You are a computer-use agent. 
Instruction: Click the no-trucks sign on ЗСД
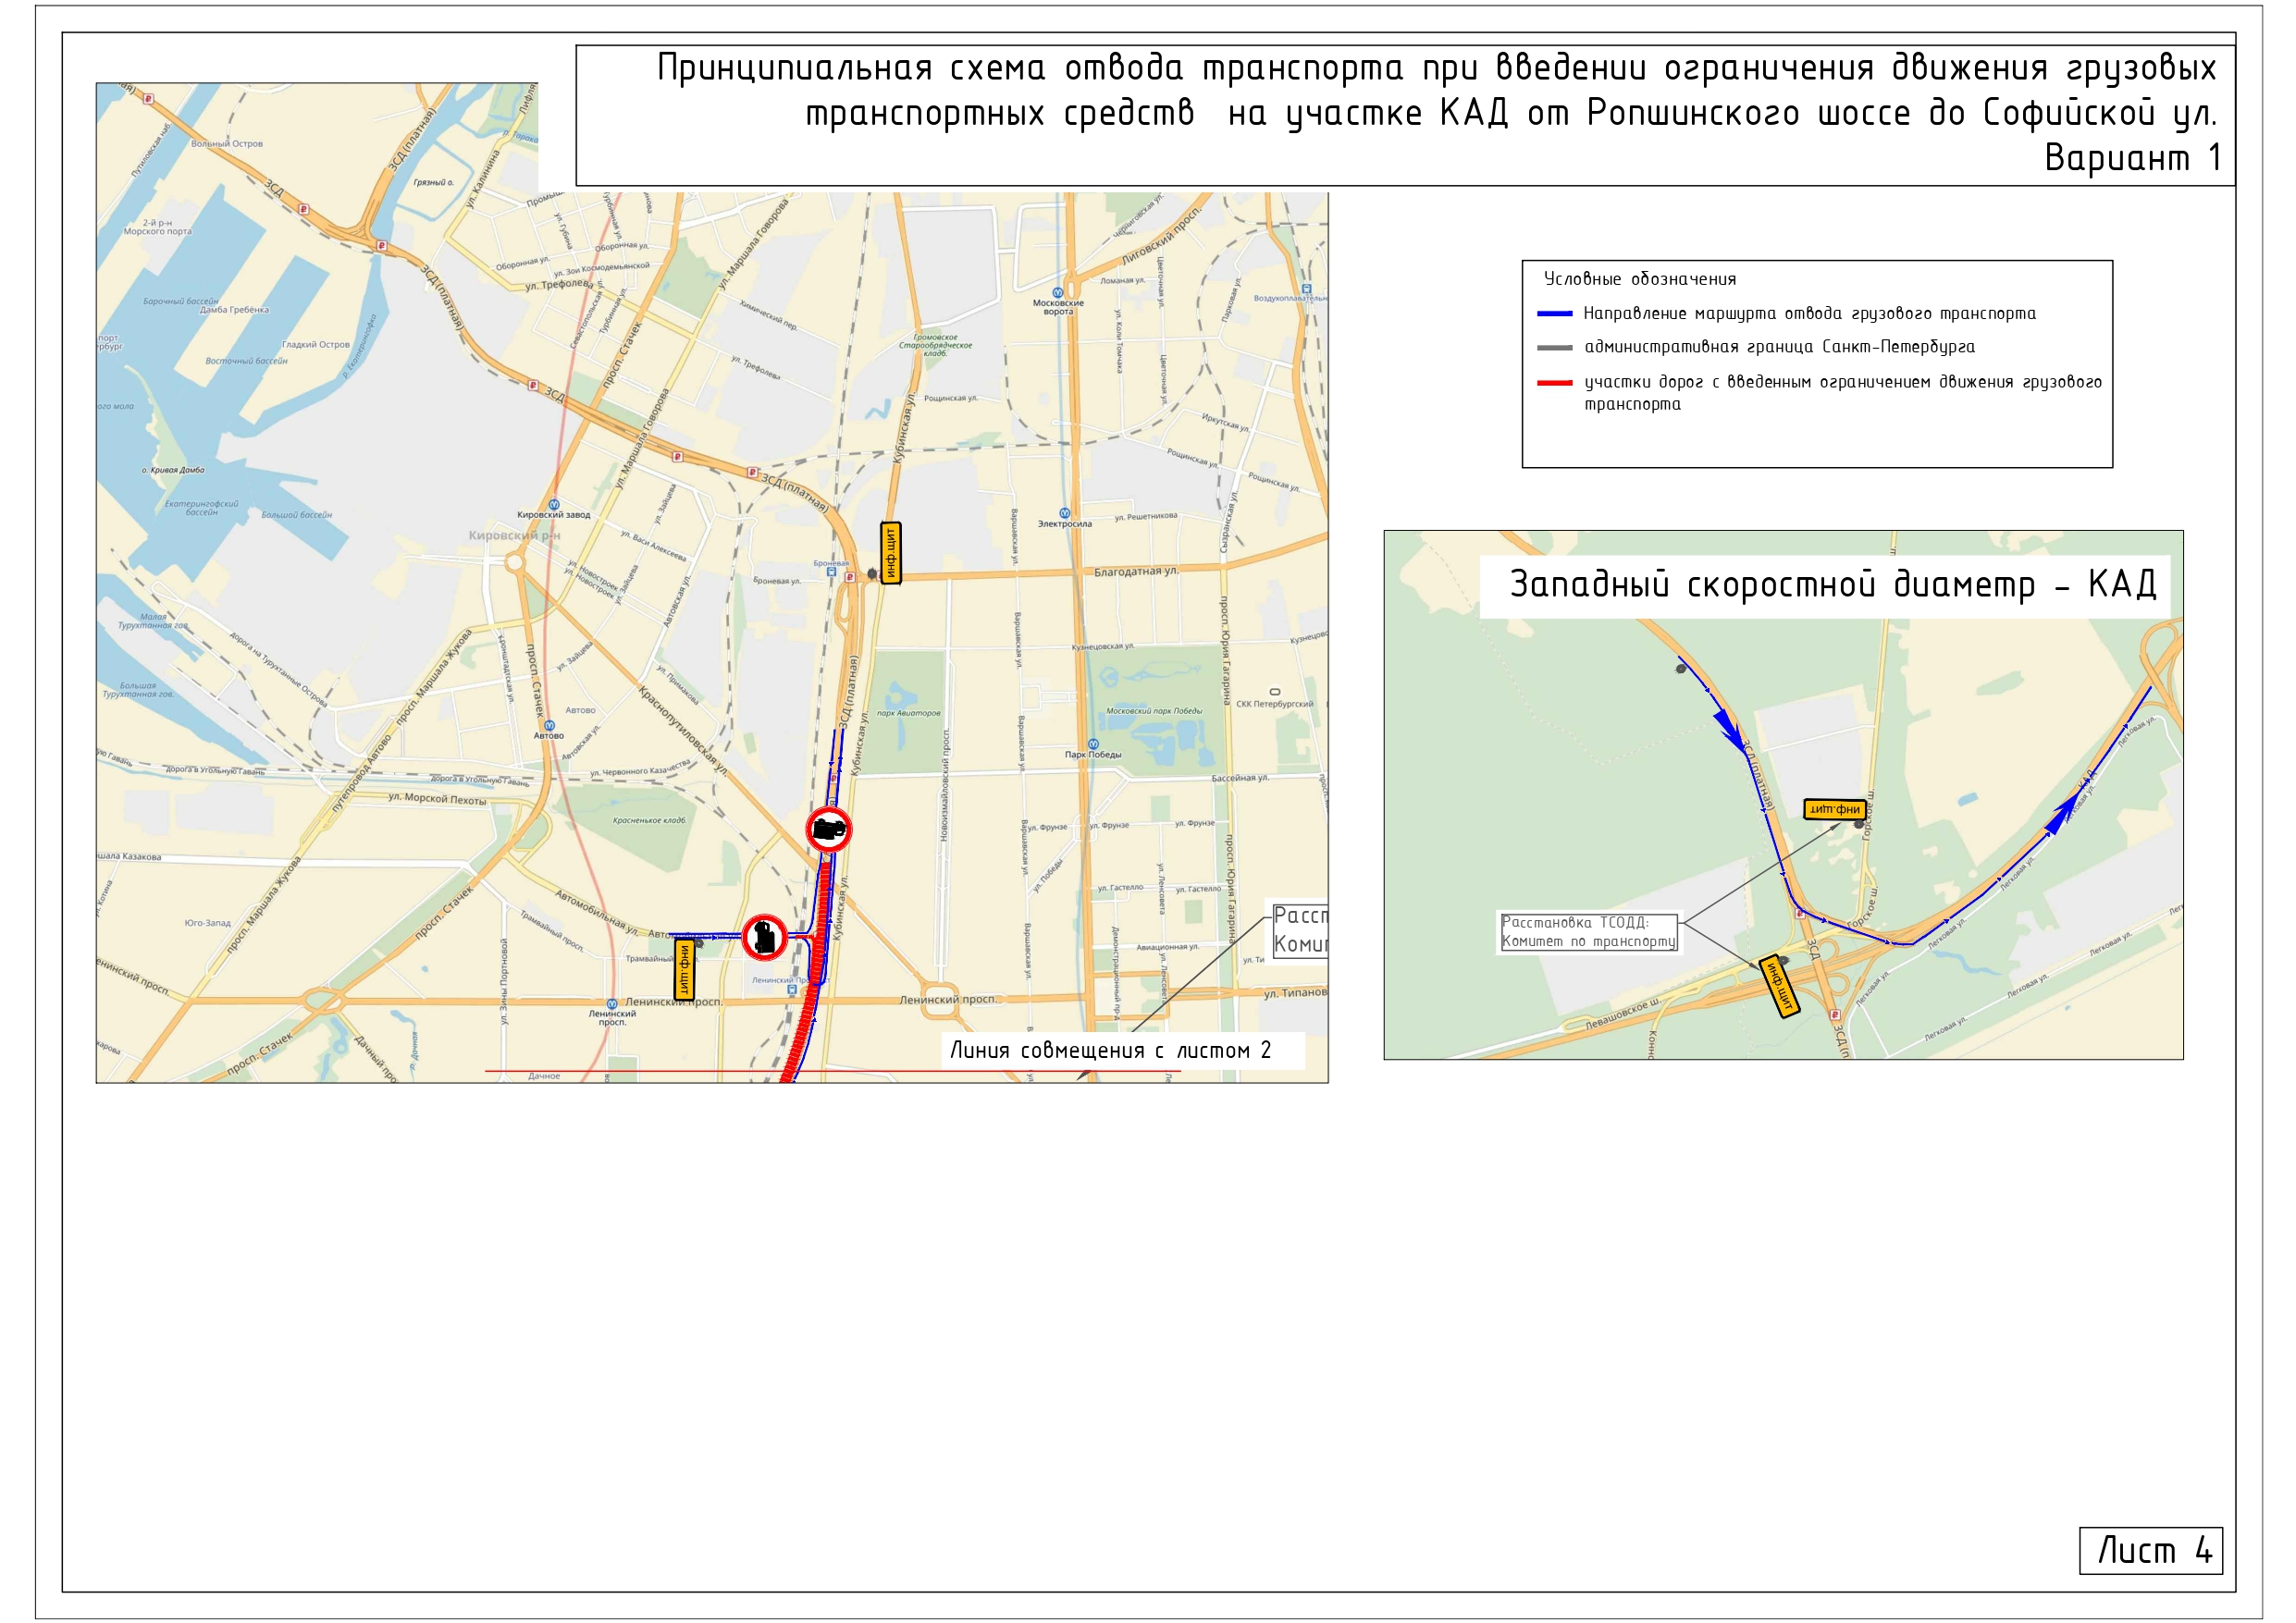[828, 829]
